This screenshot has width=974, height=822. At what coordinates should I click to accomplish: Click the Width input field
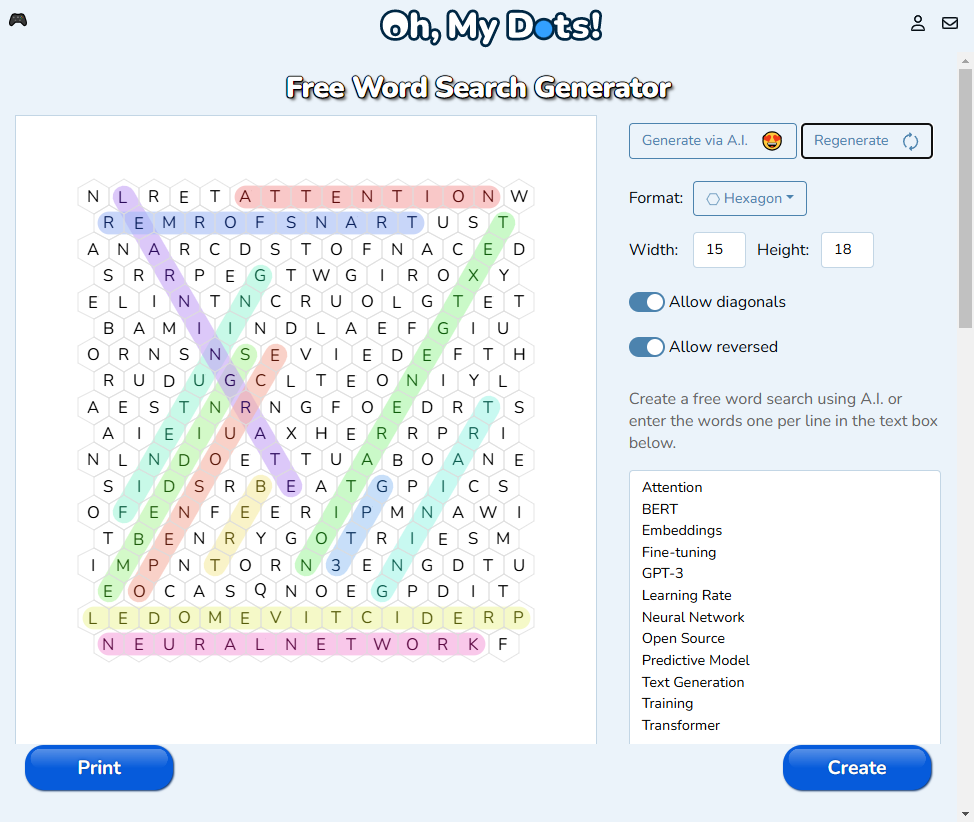tap(719, 250)
